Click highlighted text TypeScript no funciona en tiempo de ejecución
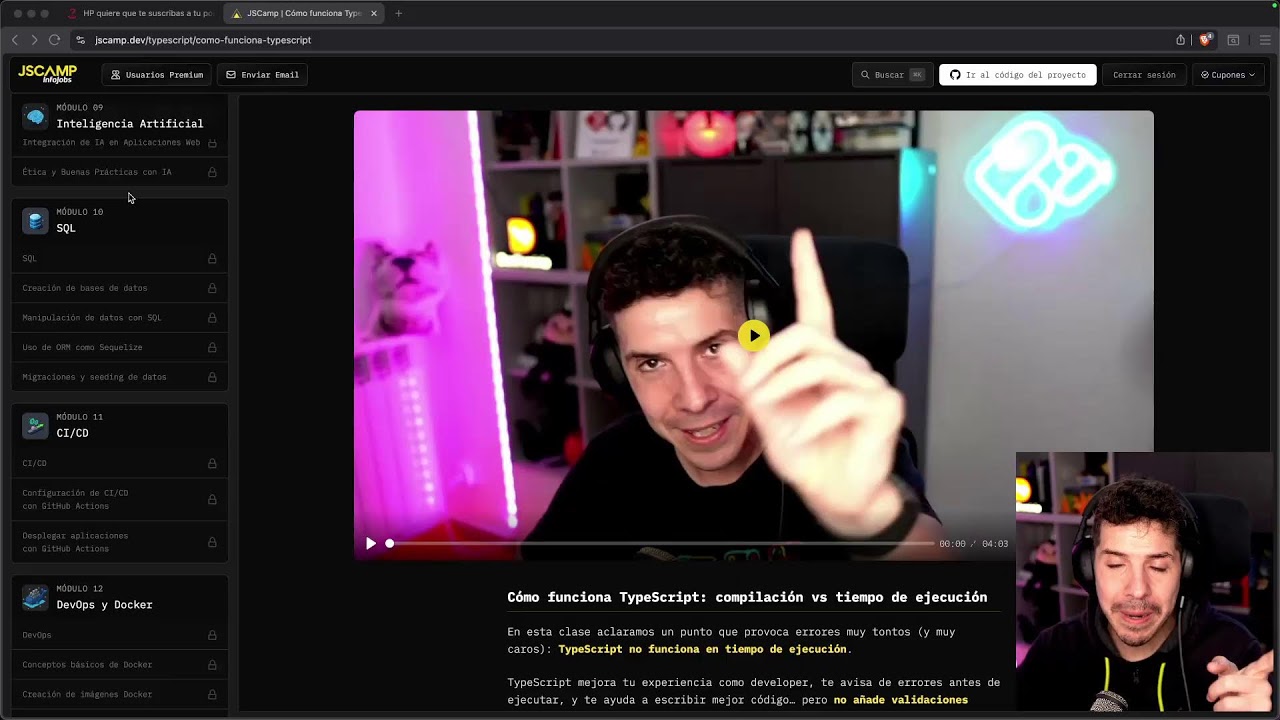1280x720 pixels. (702, 649)
